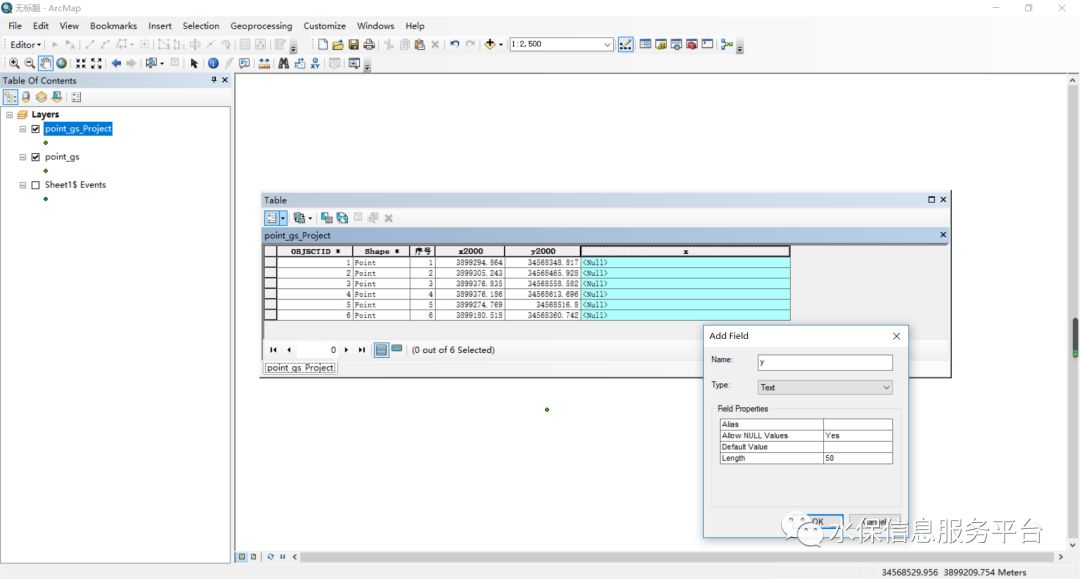Open the Bookmarks menu
Image resolution: width=1080 pixels, height=579 pixels.
[114, 25]
